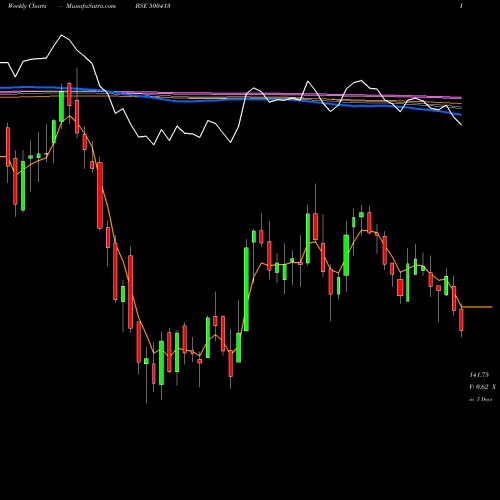Click the 141.75 price value
This screenshot has height=500, width=500.
479,375
